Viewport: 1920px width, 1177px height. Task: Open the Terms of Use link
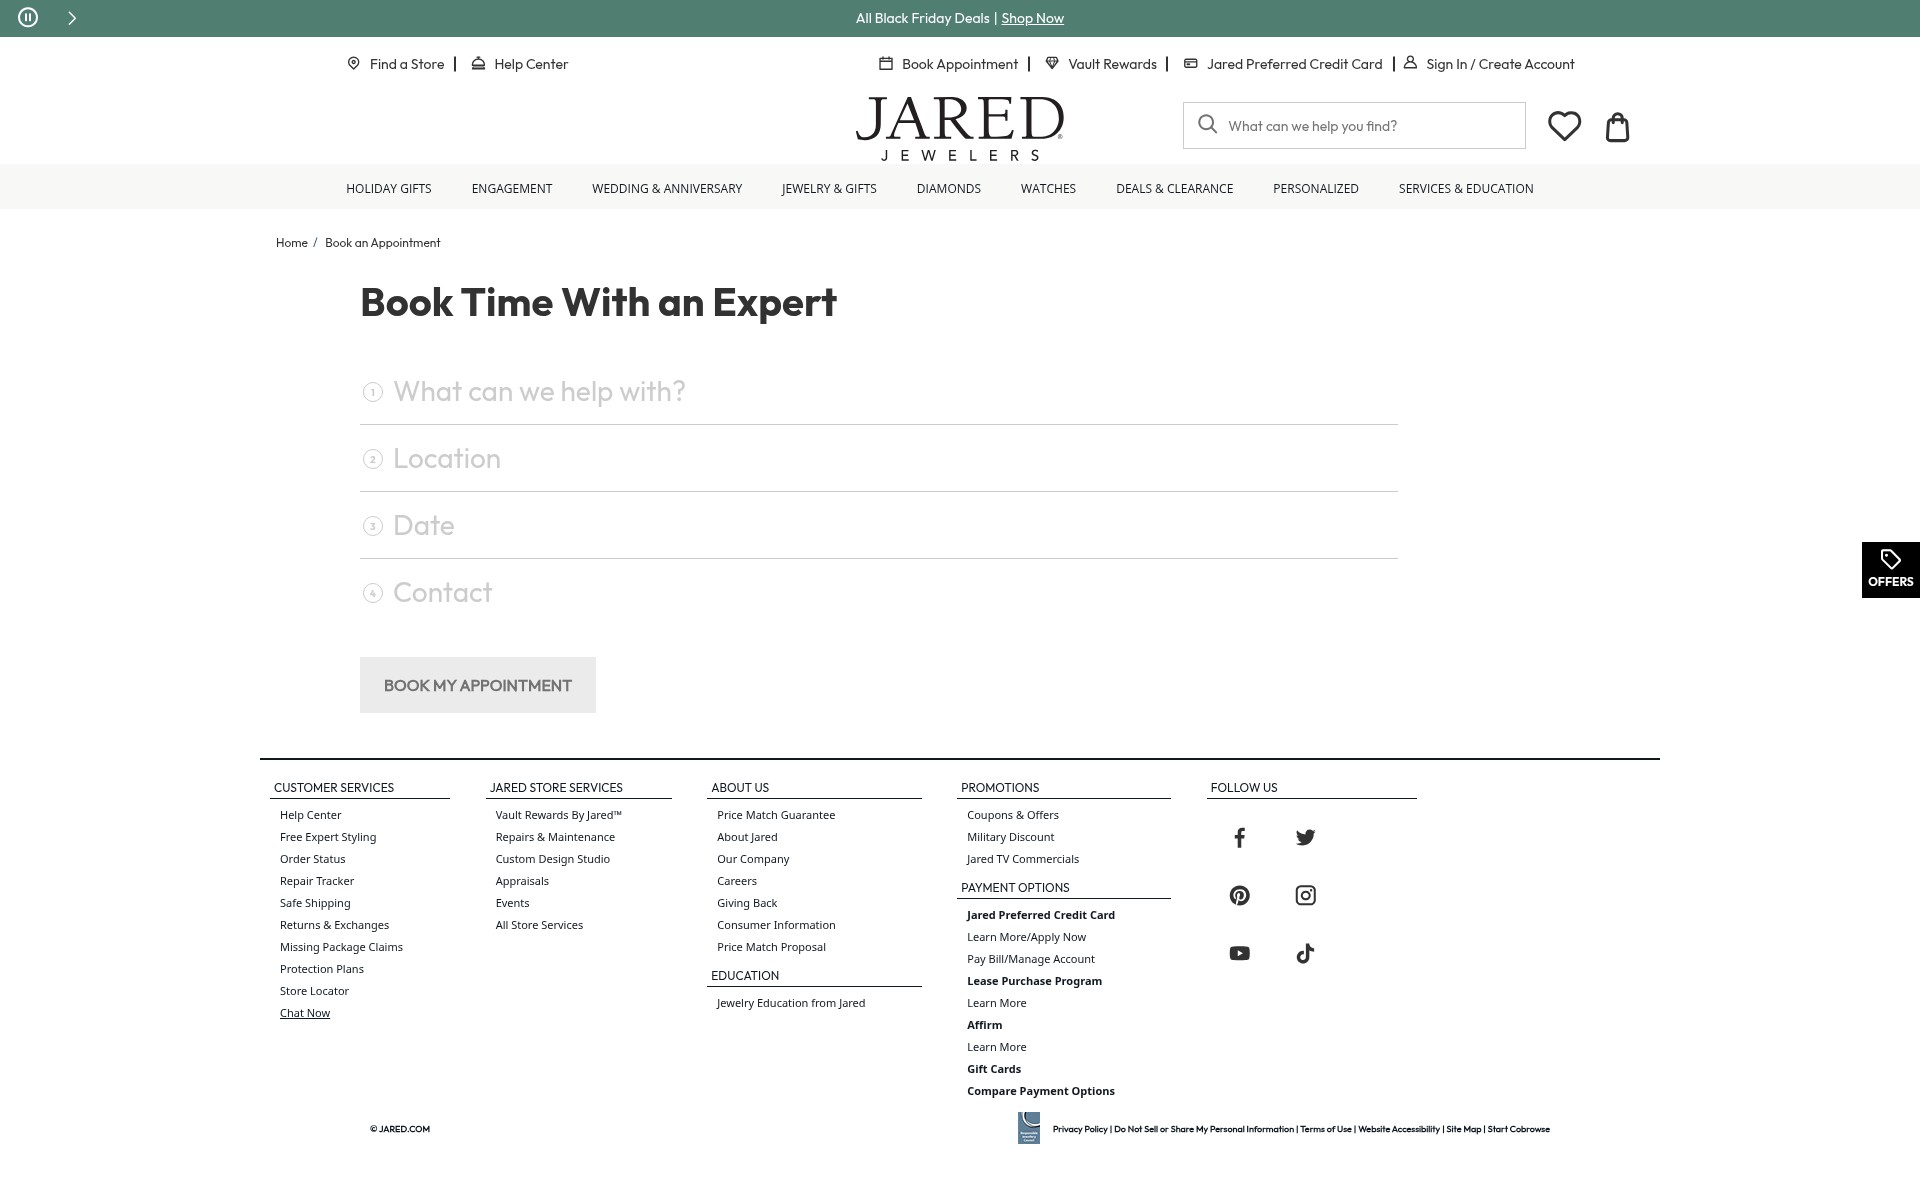pos(1325,1129)
